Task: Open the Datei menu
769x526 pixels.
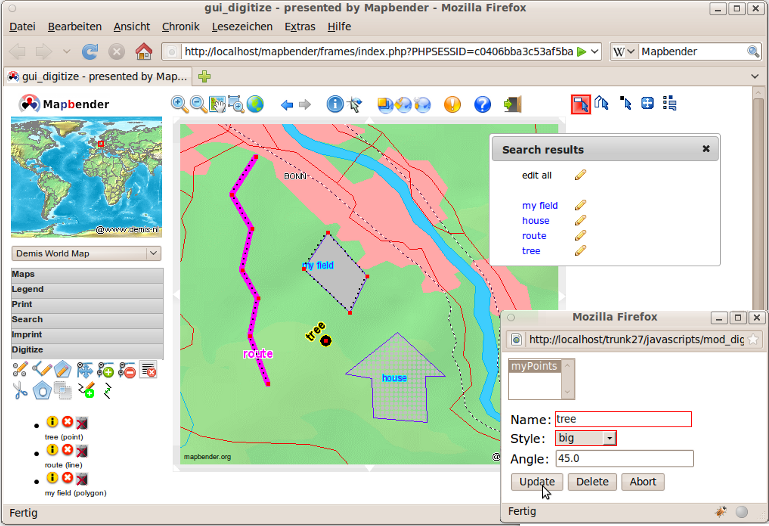Action: [x=23, y=26]
